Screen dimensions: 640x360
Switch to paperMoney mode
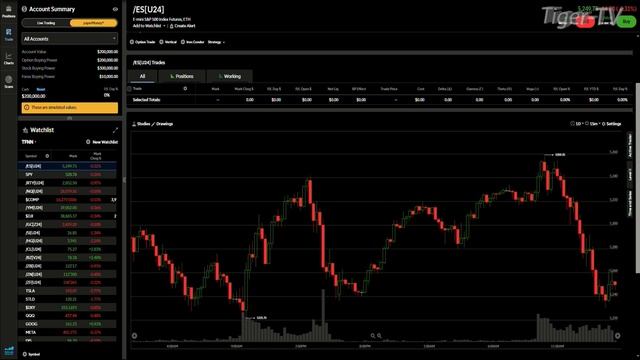(x=93, y=23)
